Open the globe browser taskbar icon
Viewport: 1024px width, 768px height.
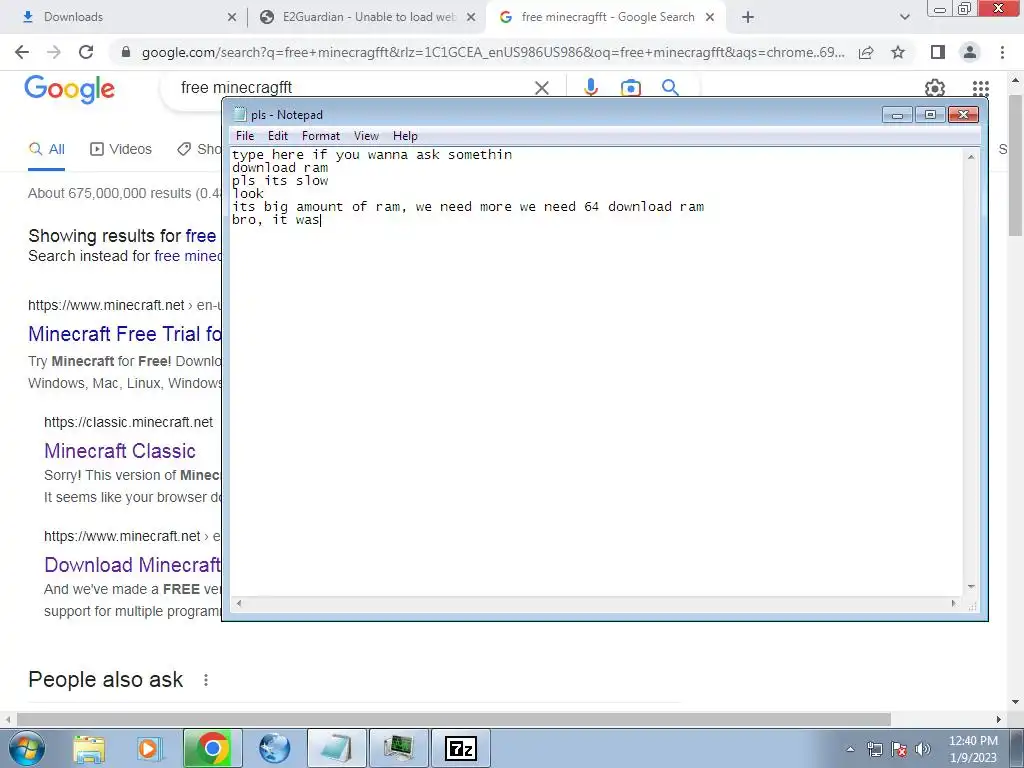coord(274,748)
